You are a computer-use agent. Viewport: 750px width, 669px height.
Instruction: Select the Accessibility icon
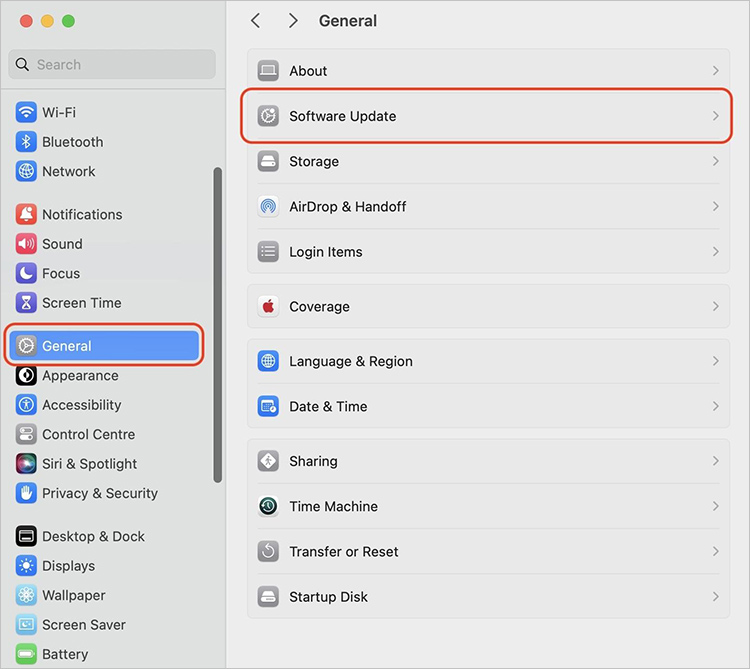point(26,405)
